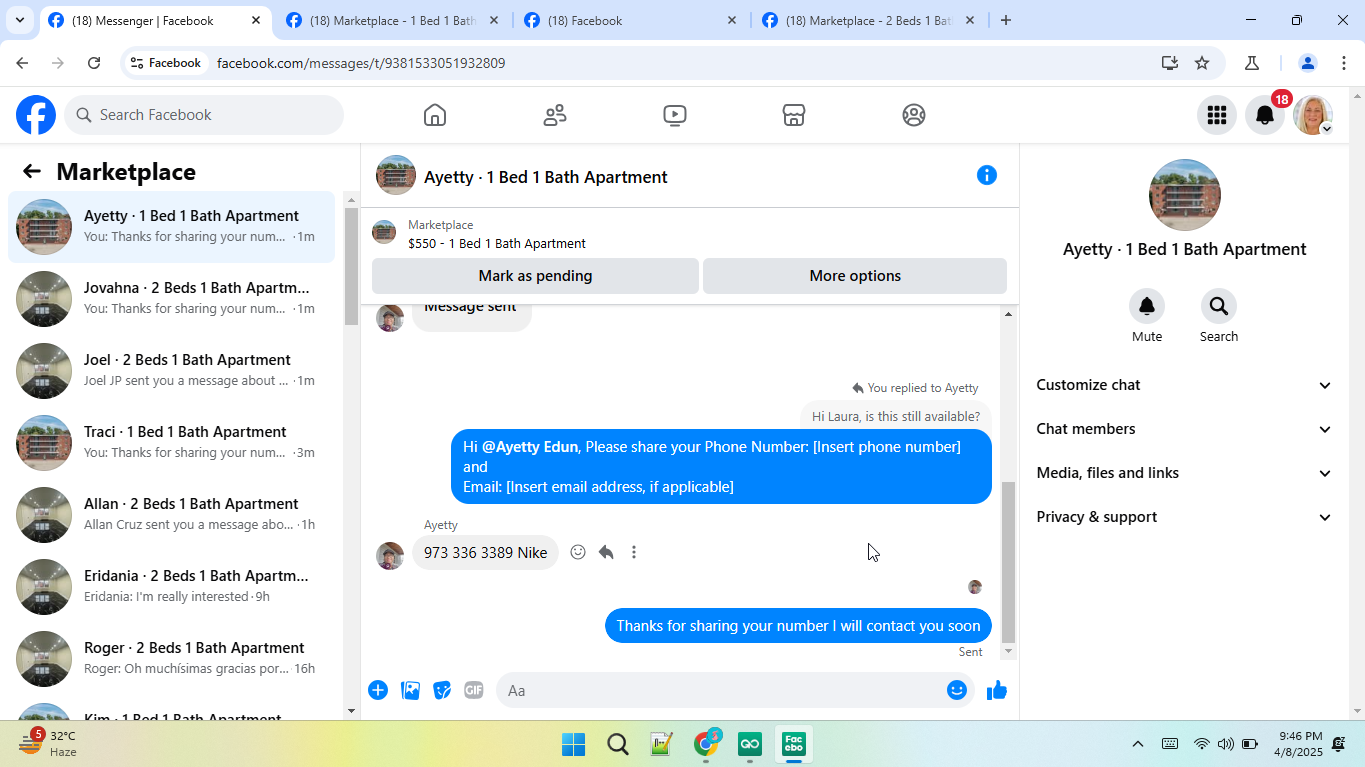React to the 973 336 3389 message
Image resolution: width=1365 pixels, height=767 pixels.
[x=578, y=552]
